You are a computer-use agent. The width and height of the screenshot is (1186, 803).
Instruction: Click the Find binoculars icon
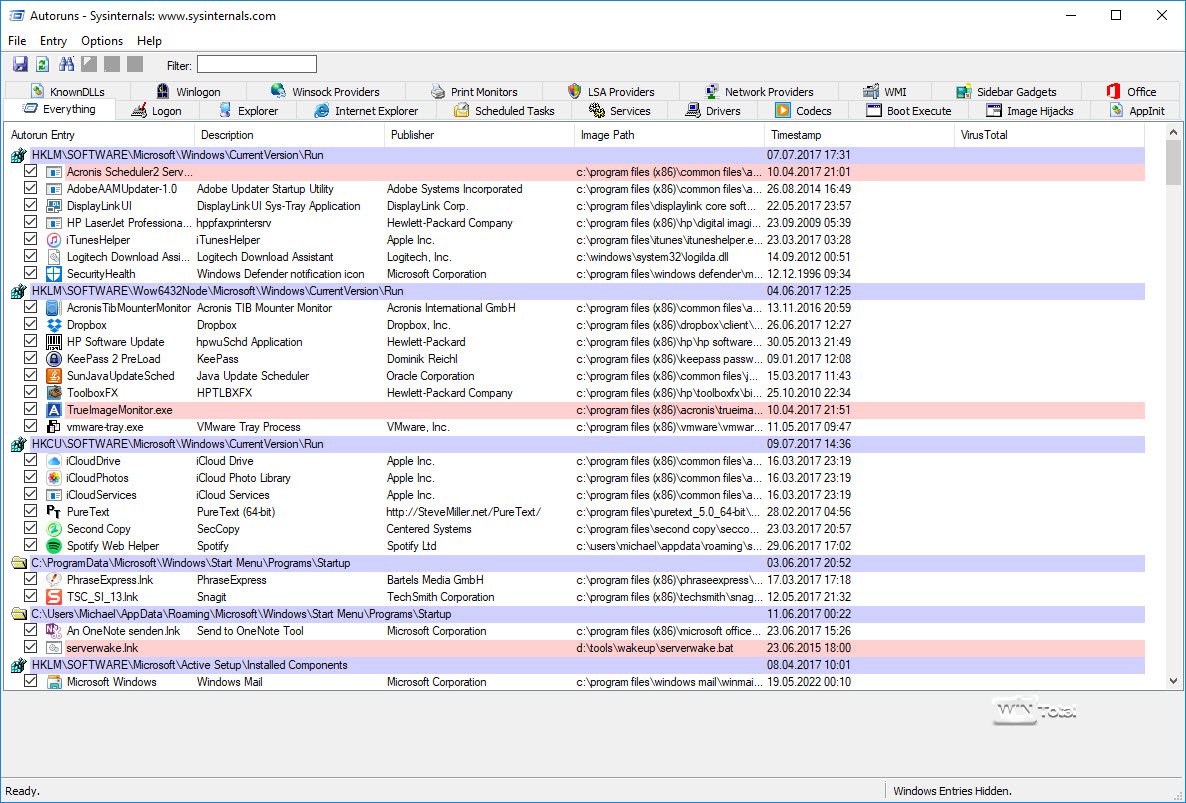coord(67,65)
